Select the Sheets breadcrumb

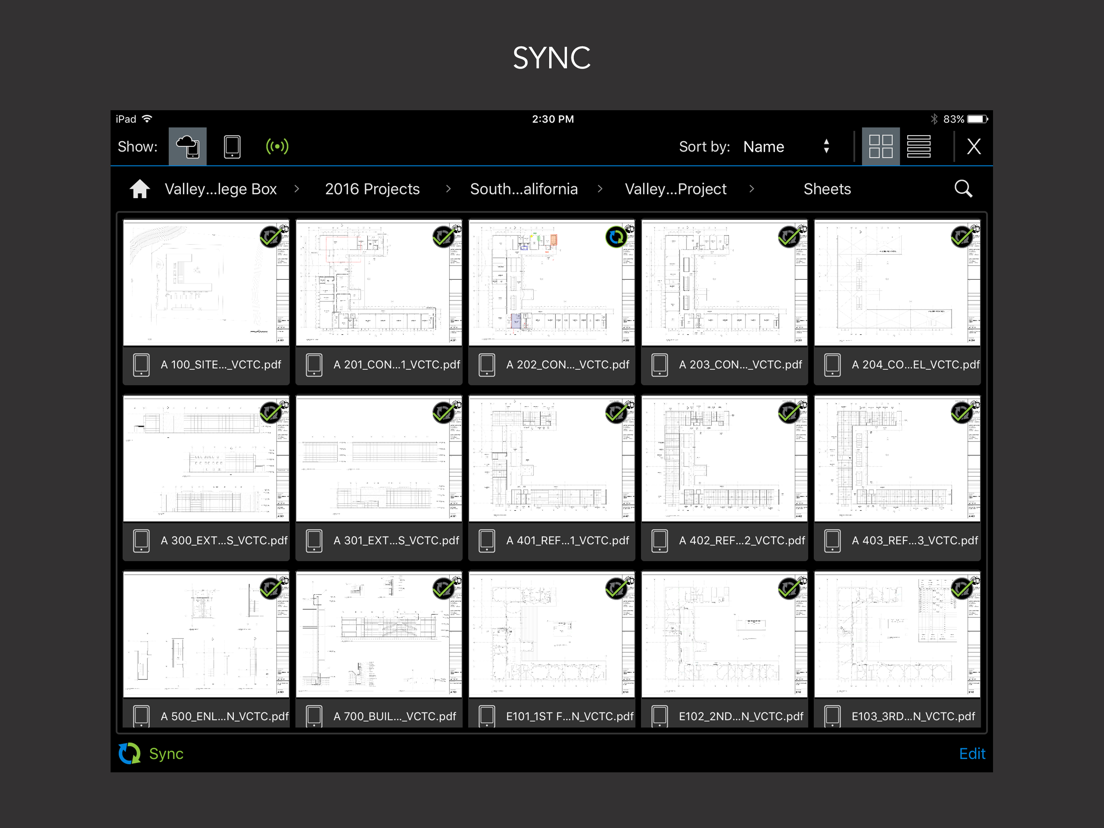pos(827,189)
